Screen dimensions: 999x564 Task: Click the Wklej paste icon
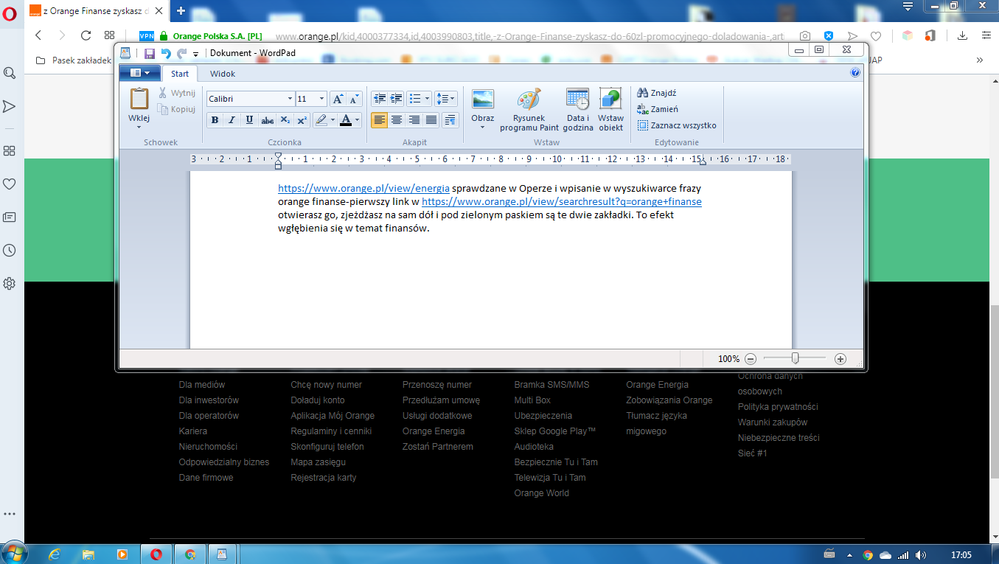139,100
